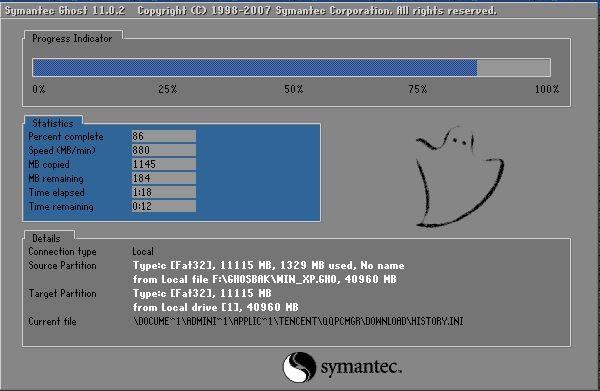Click the MB copied value 1145
Image resolution: width=600 pixels, height=391 pixels.
point(163,164)
